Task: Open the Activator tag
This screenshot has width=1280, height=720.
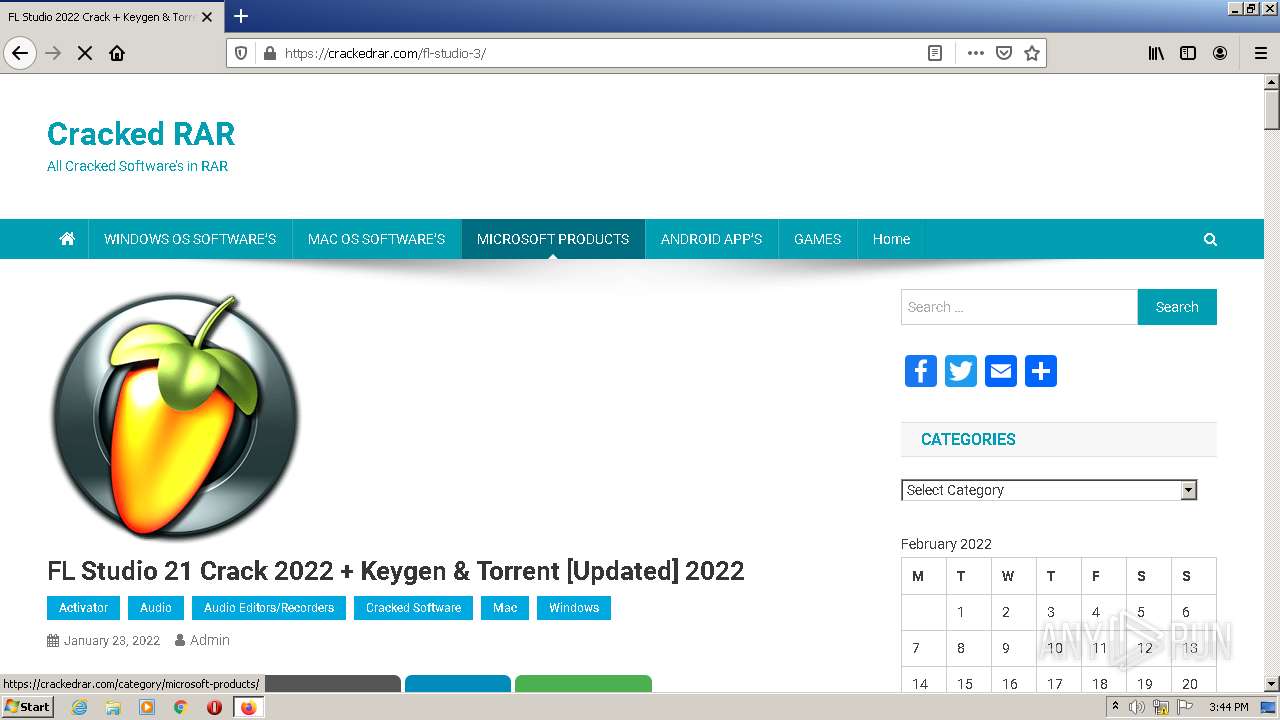Action: pos(83,608)
